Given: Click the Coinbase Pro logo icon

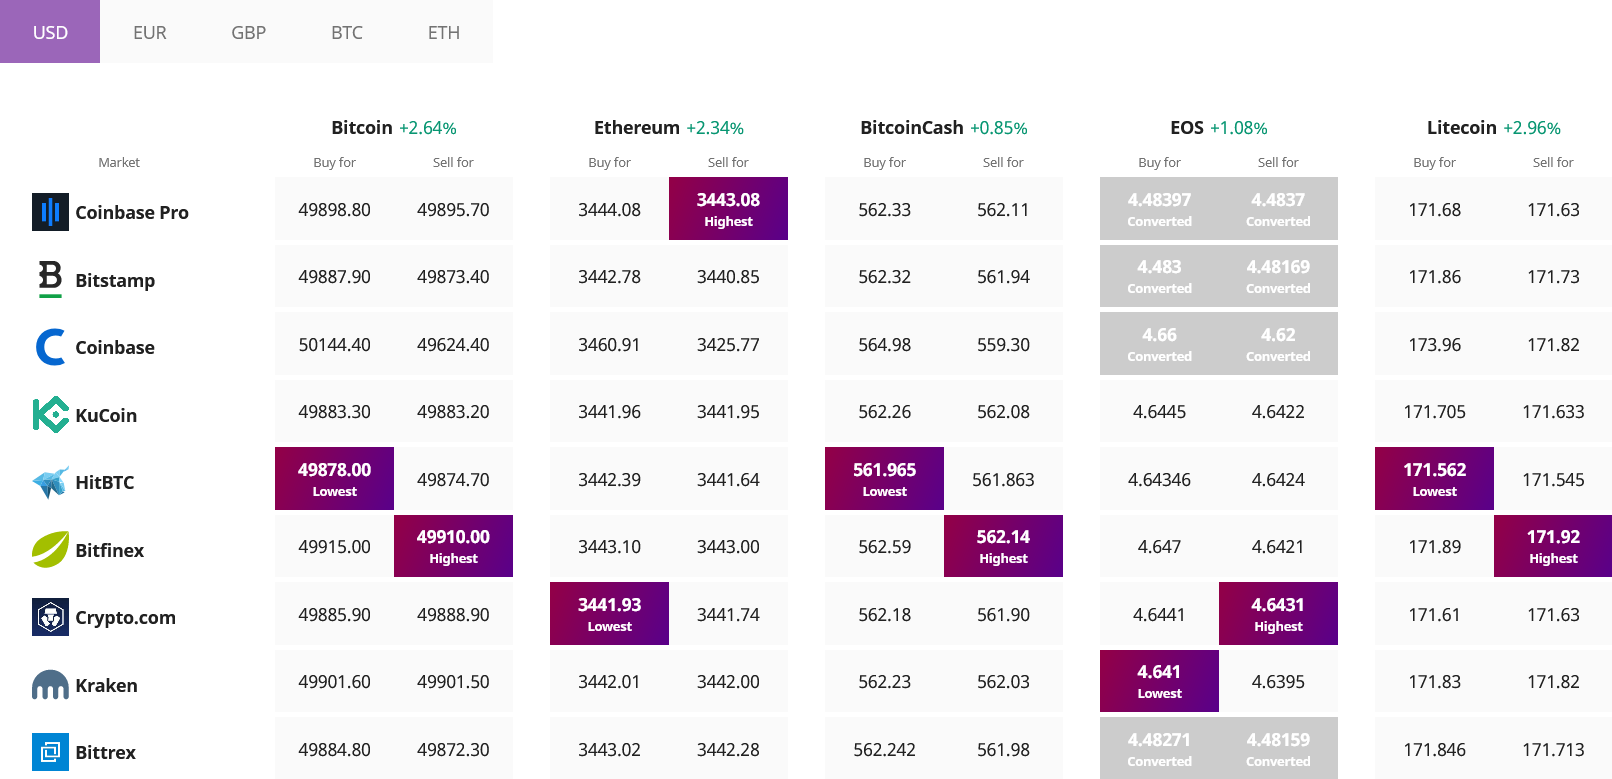Looking at the screenshot, I should (50, 212).
